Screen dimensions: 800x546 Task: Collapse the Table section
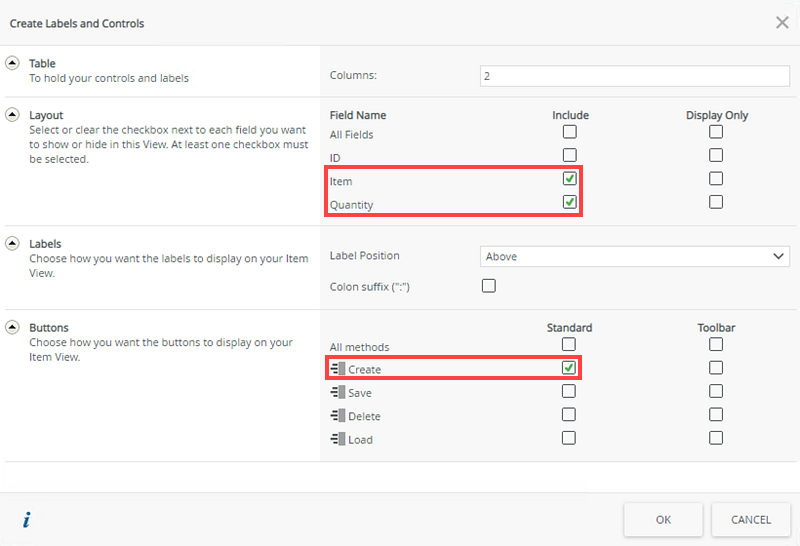point(13,63)
